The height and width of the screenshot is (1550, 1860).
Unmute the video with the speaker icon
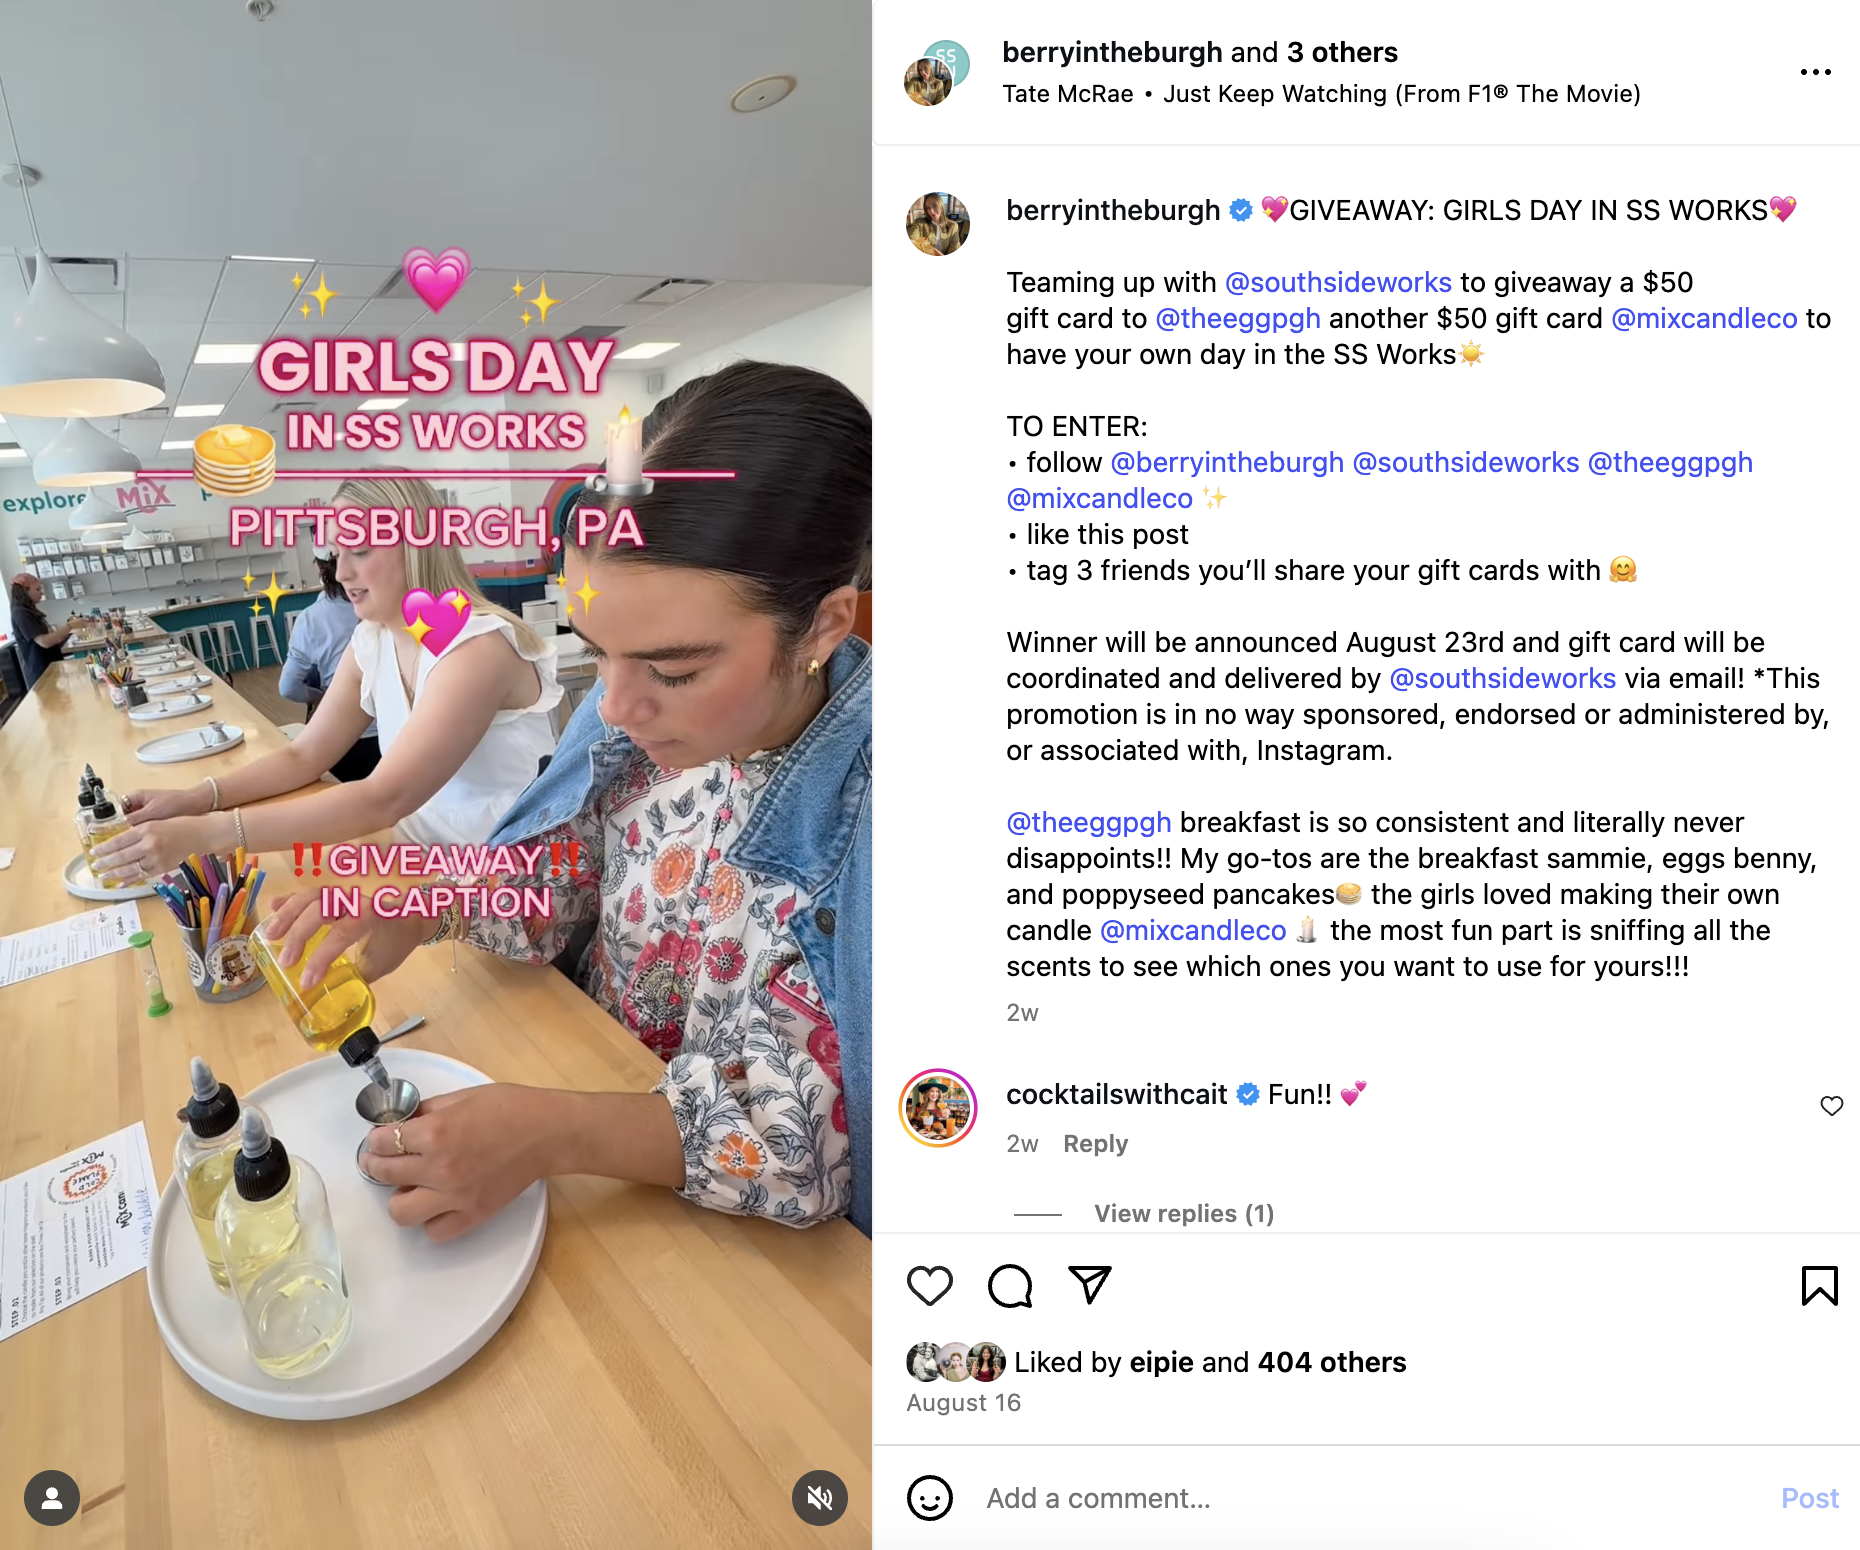[819, 1497]
